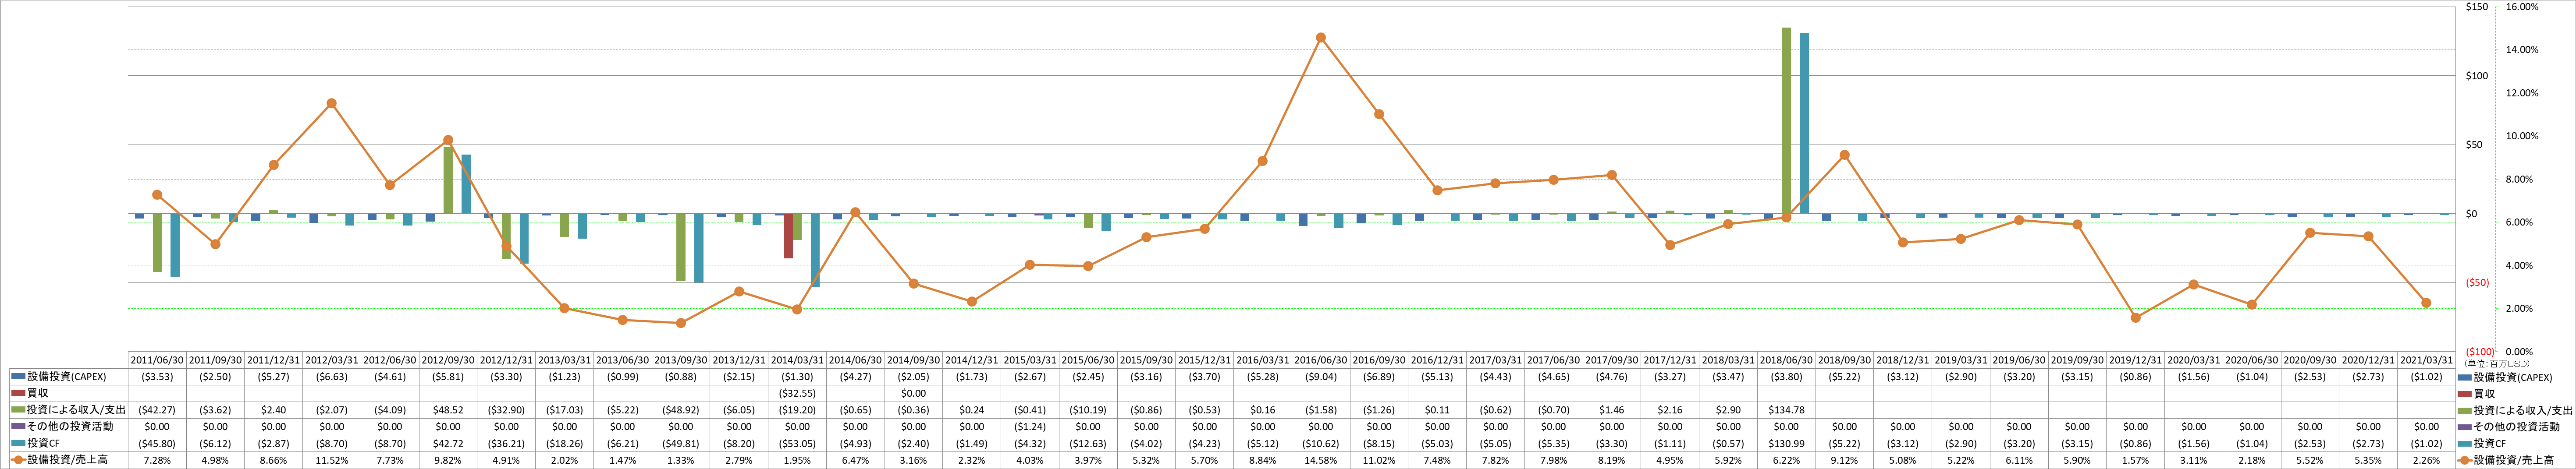Click the ($53.05) 投資CF cell
This screenshot has height=469, width=2576.
[x=797, y=444]
